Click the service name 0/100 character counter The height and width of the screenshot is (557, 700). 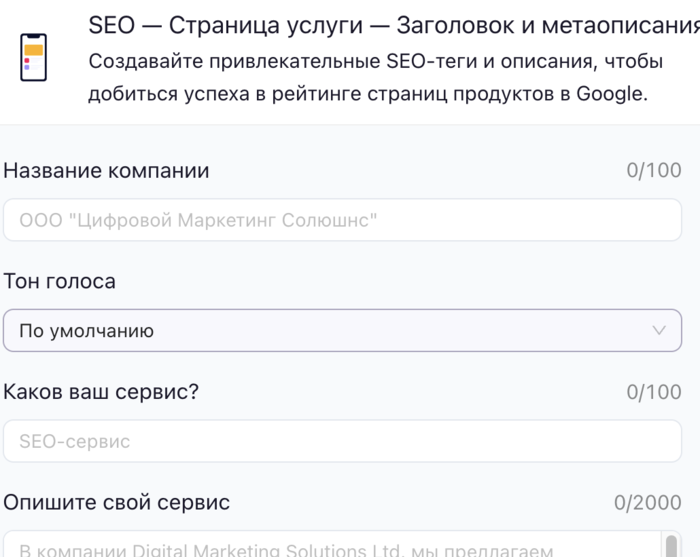(x=654, y=392)
